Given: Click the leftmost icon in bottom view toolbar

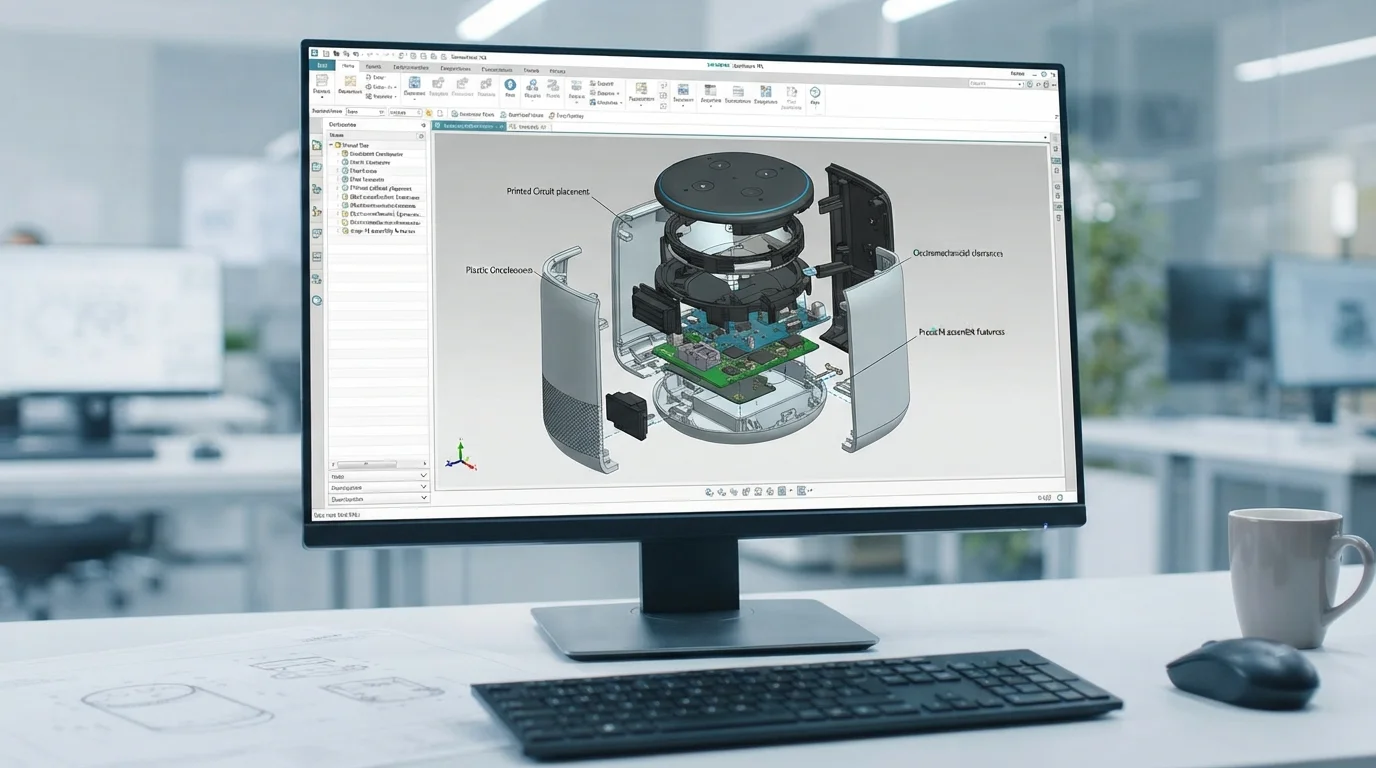Looking at the screenshot, I should click(x=709, y=491).
